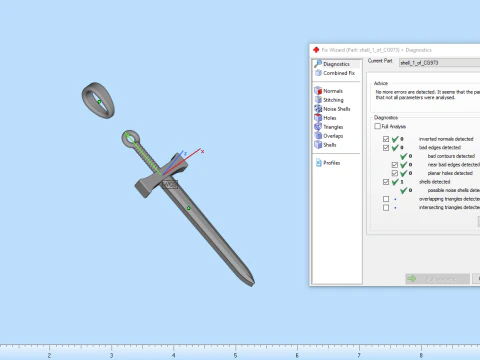The height and width of the screenshot is (360, 480).
Task: Click the sword pommel loop
Action: [130, 139]
